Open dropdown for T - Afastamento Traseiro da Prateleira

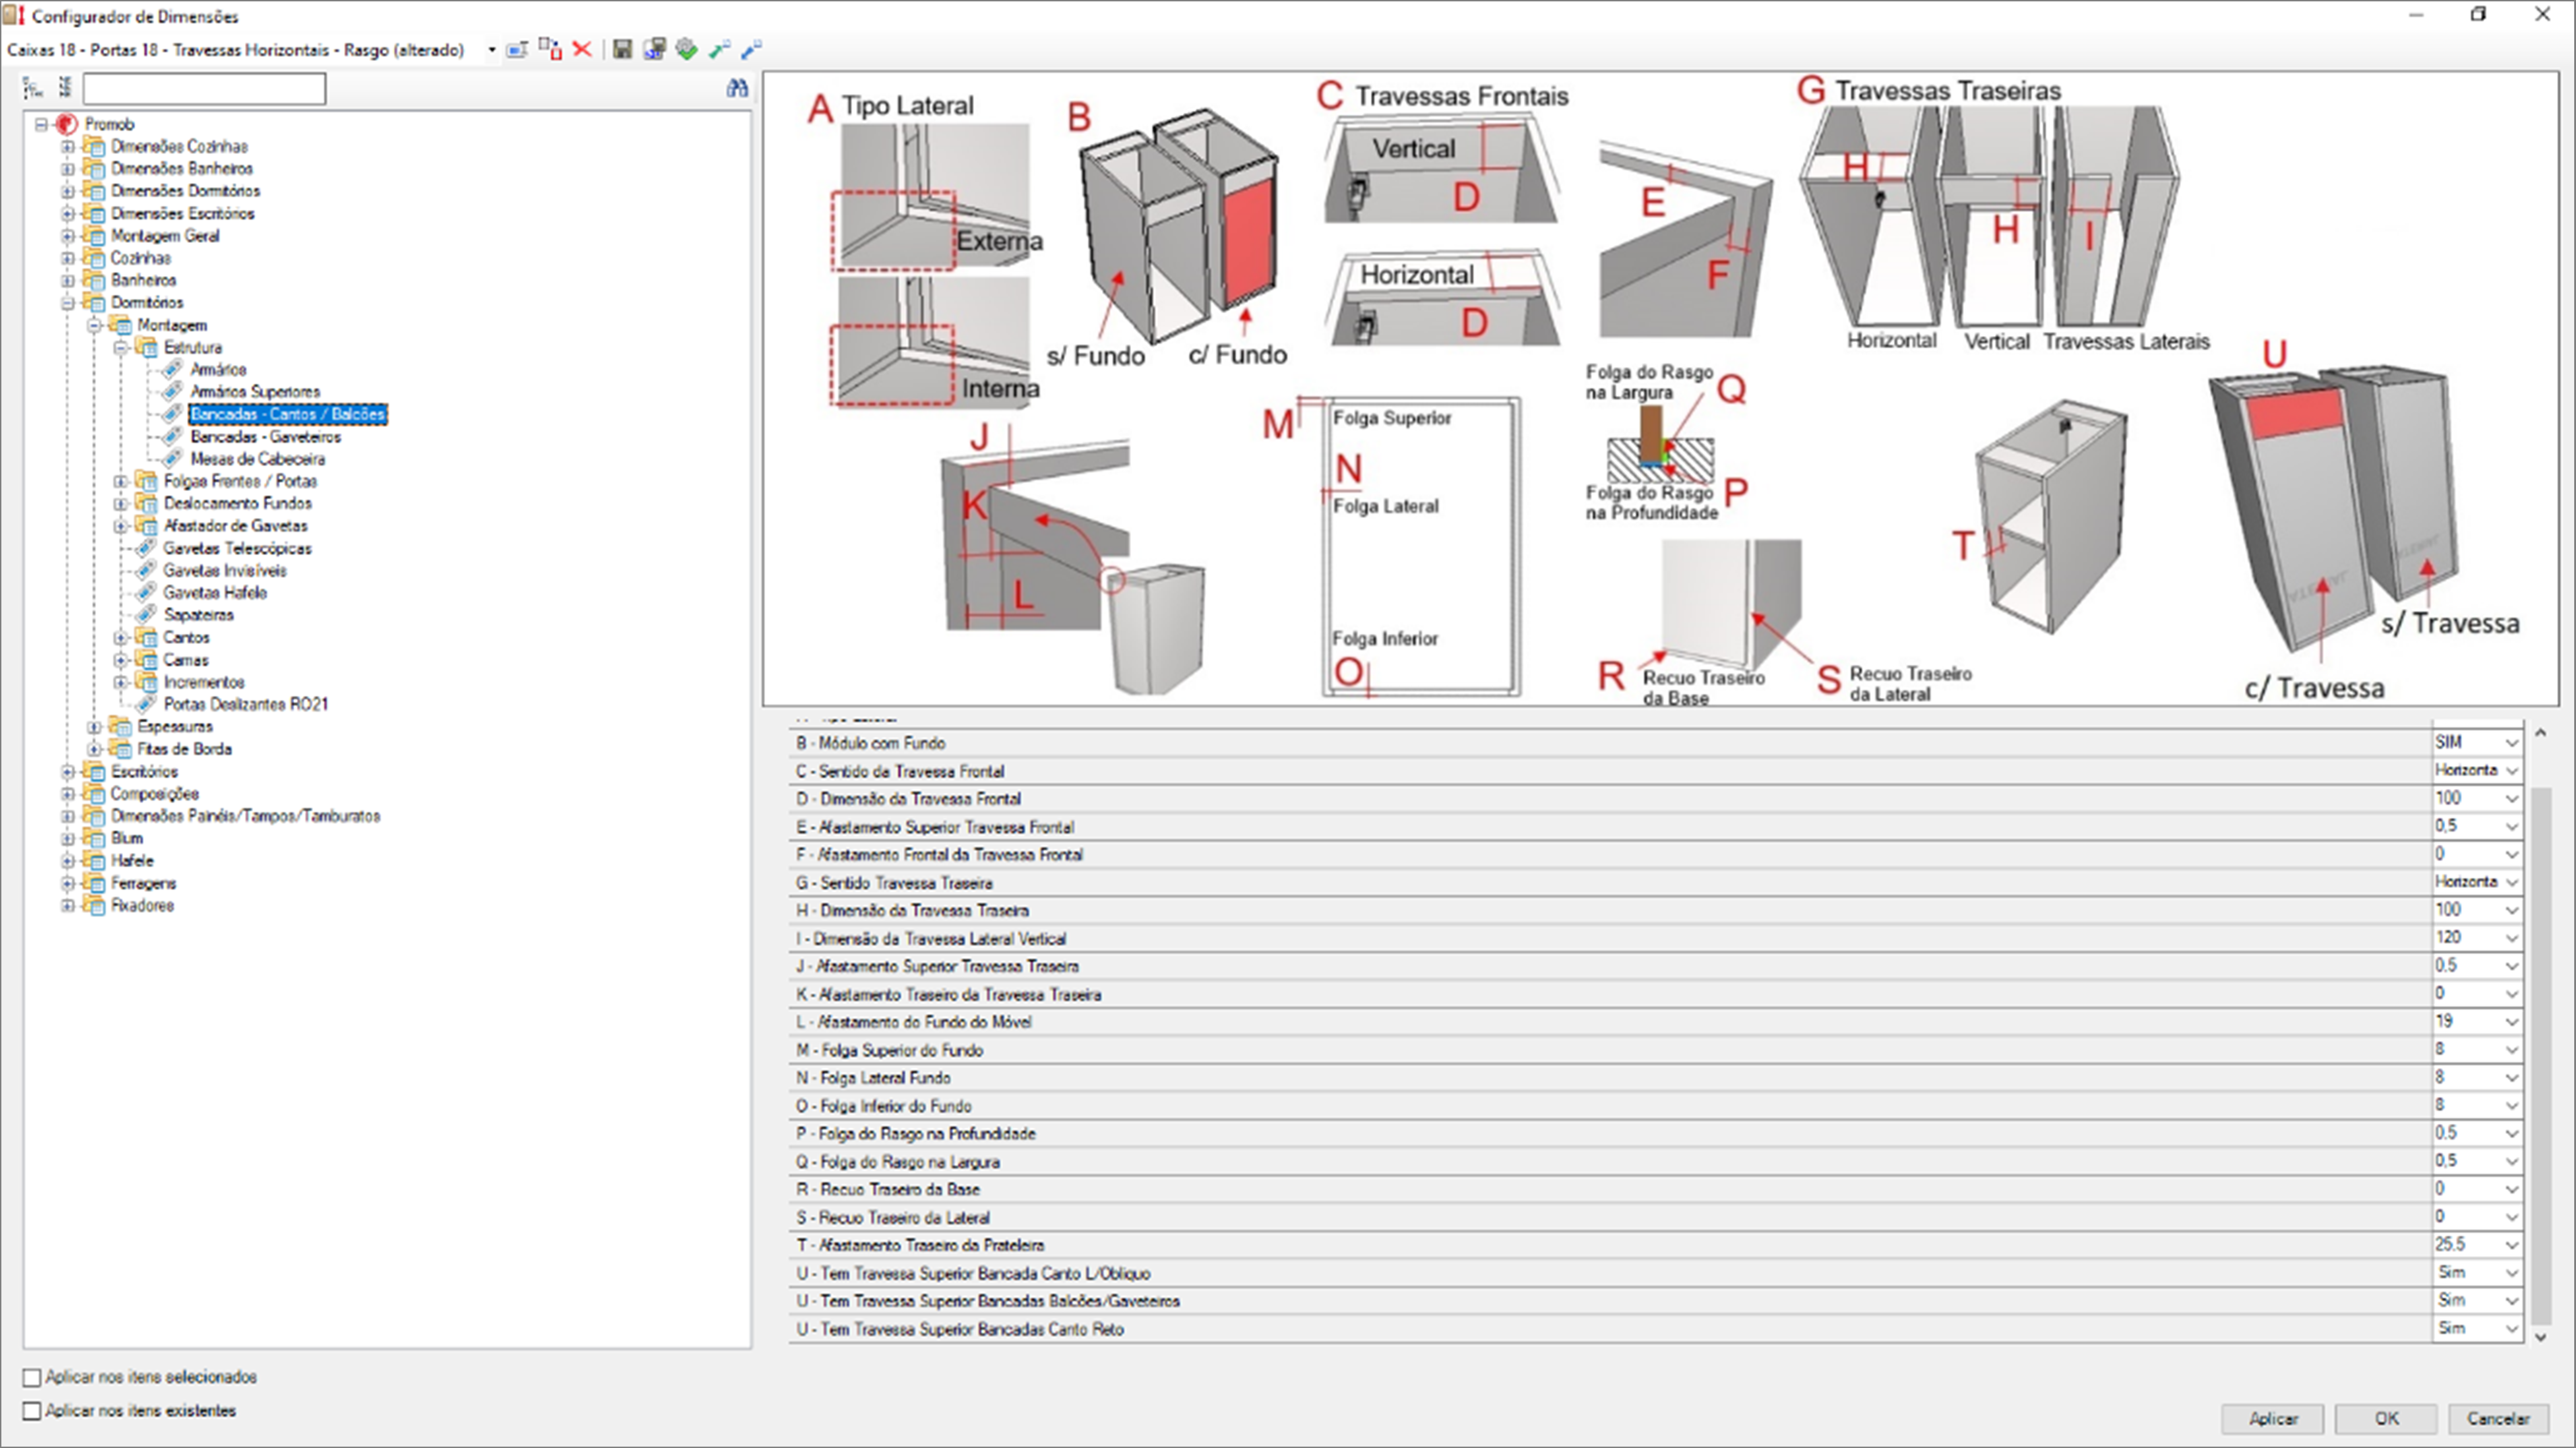[x=2511, y=1245]
